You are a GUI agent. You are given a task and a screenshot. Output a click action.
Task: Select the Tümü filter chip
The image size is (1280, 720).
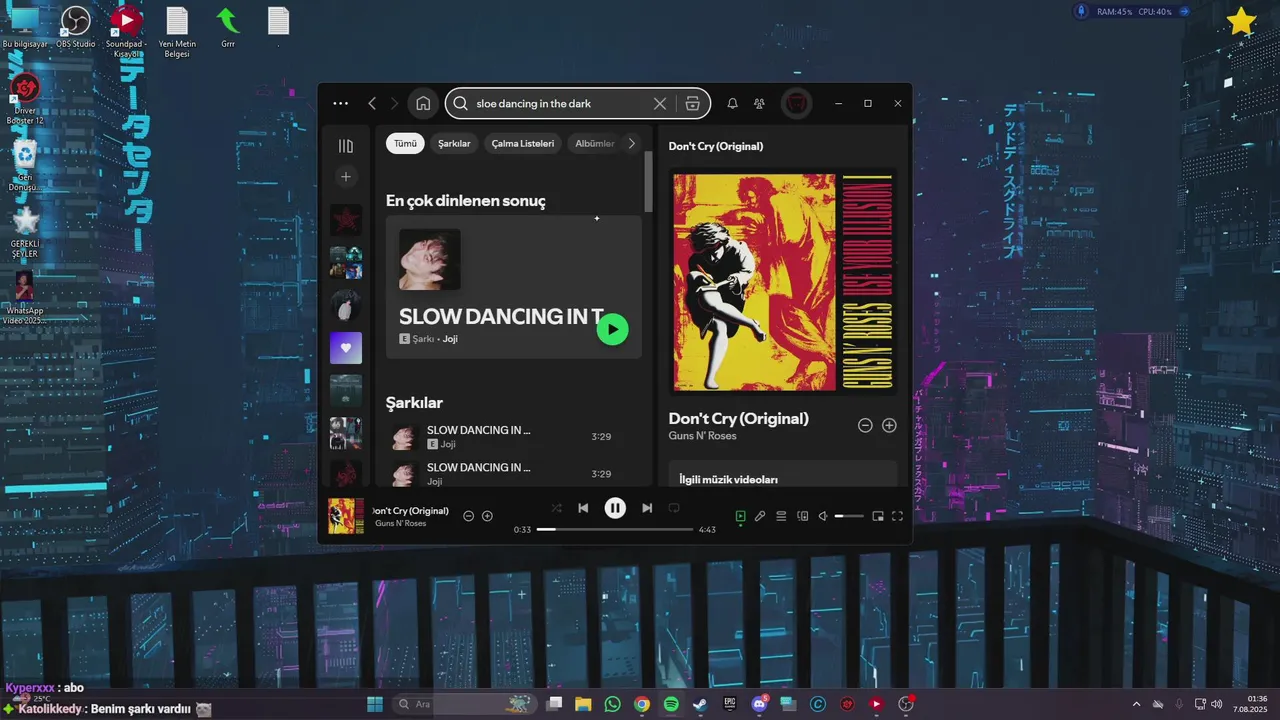[405, 143]
